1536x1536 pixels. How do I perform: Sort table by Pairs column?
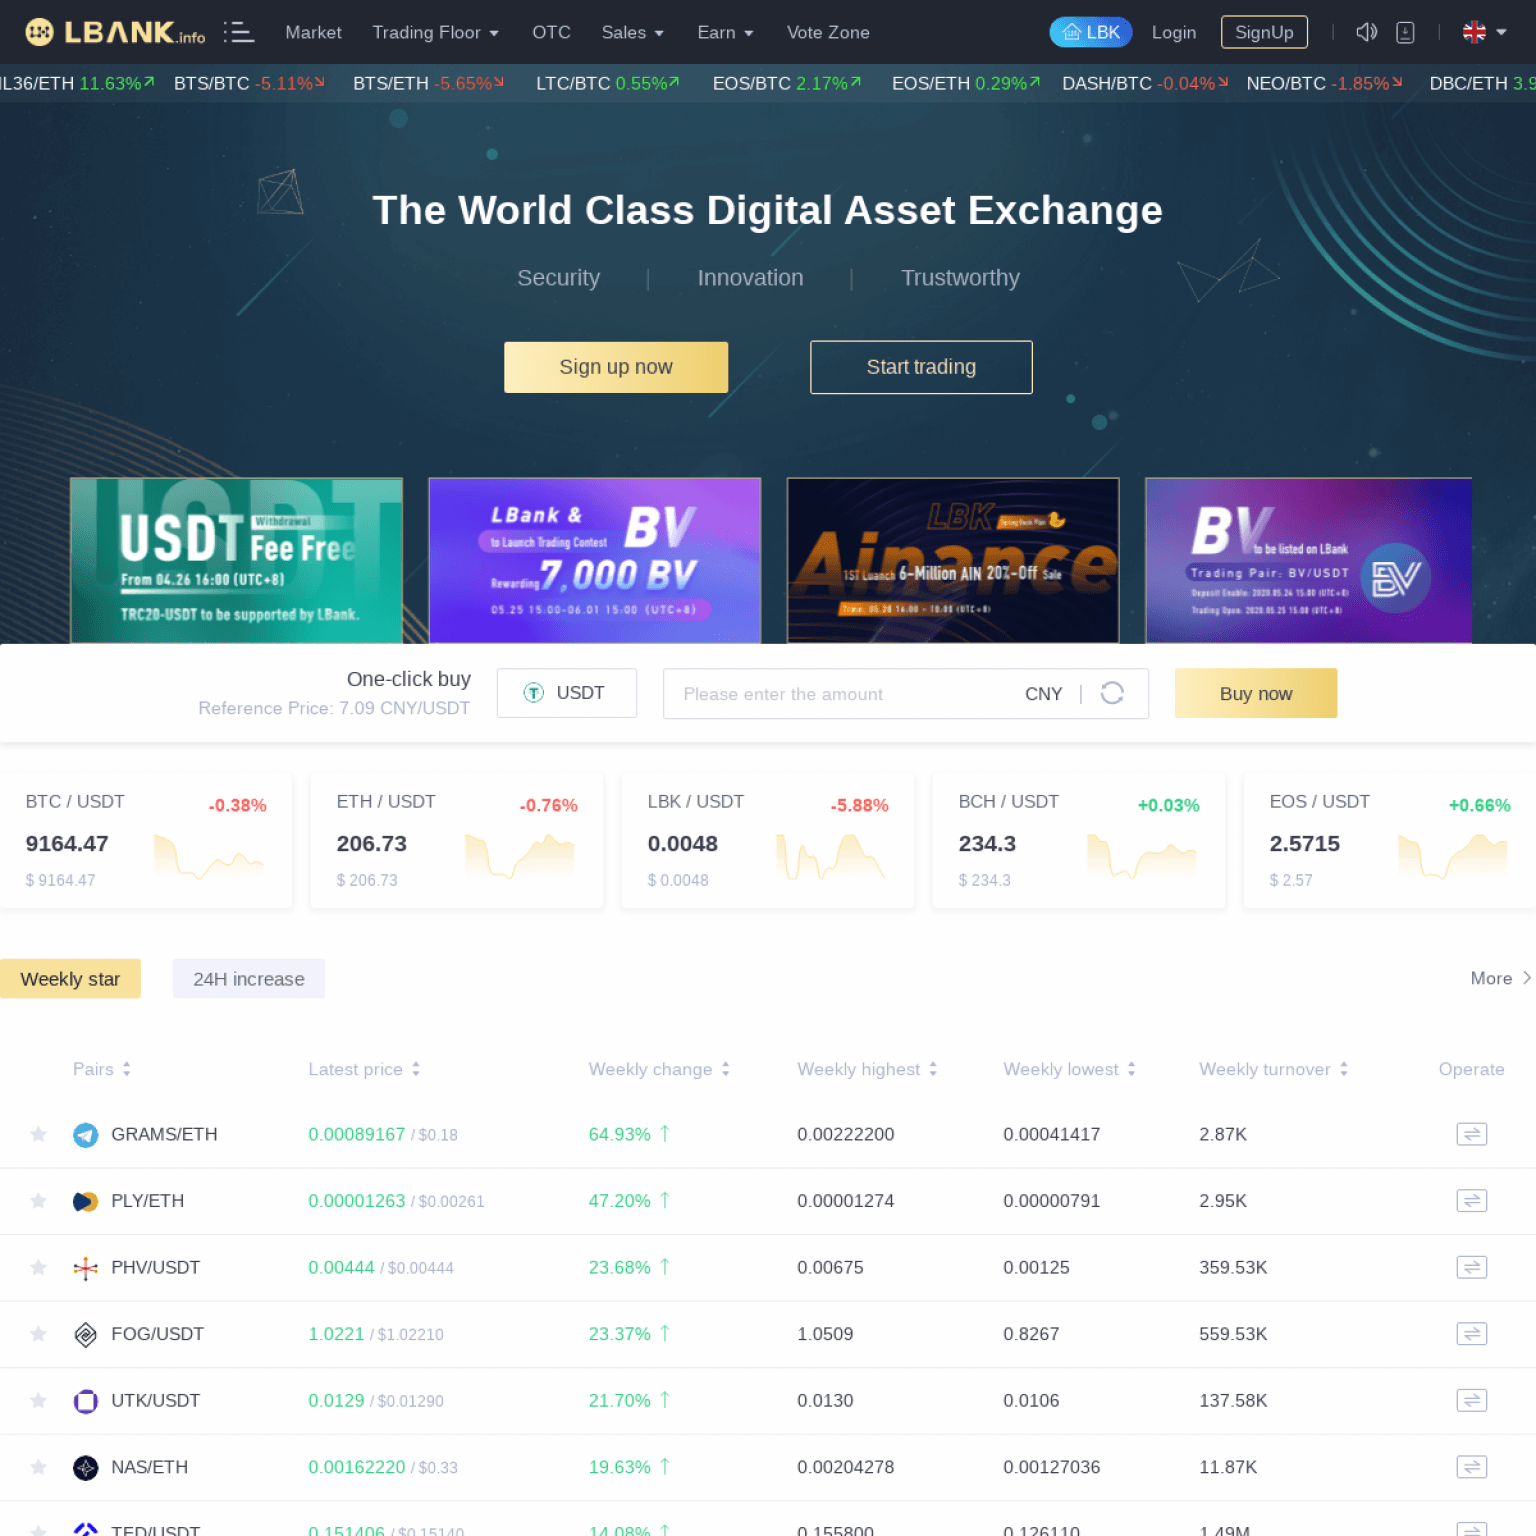click(102, 1069)
